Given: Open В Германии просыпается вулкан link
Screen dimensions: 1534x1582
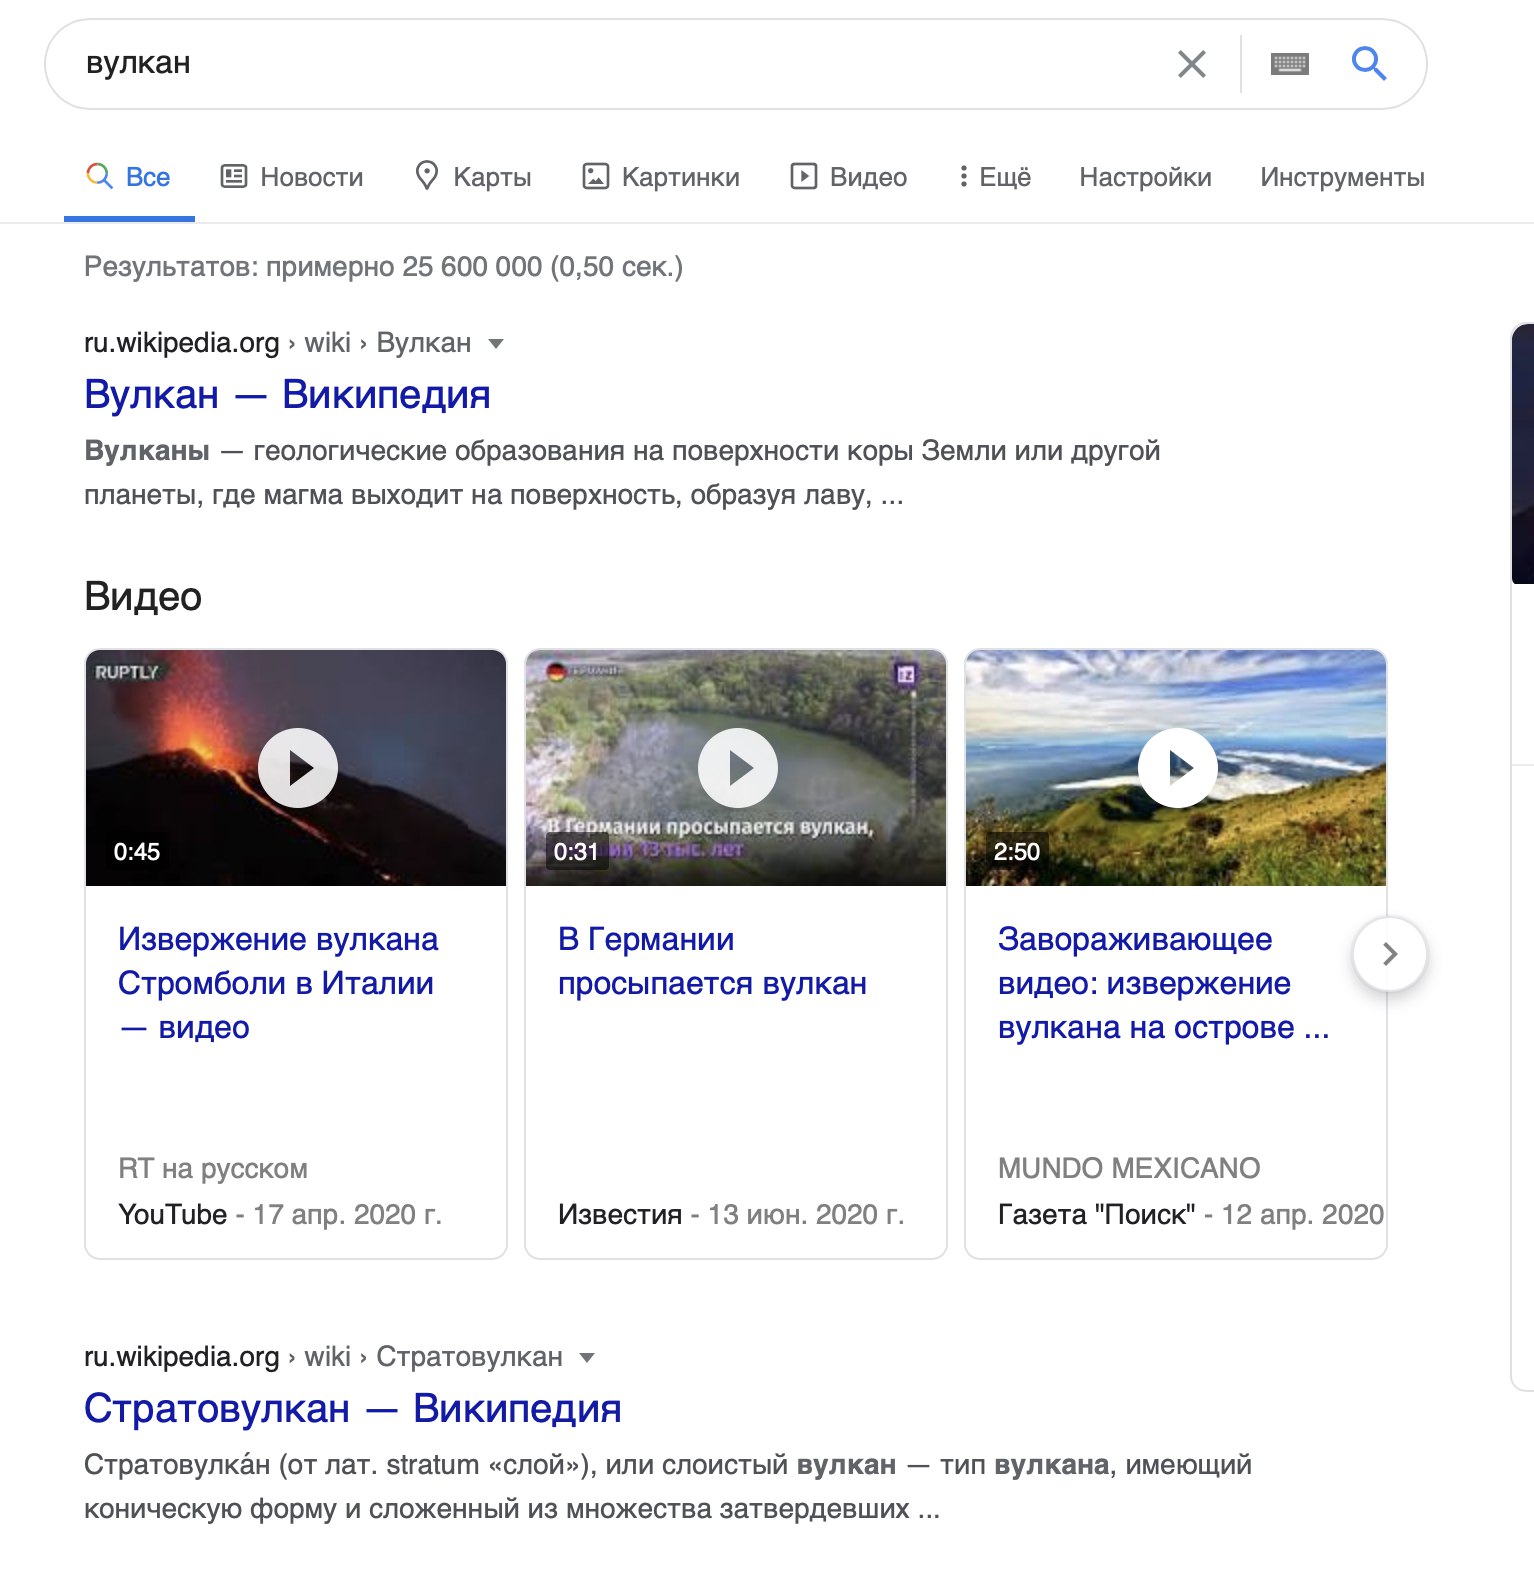Looking at the screenshot, I should (712, 961).
